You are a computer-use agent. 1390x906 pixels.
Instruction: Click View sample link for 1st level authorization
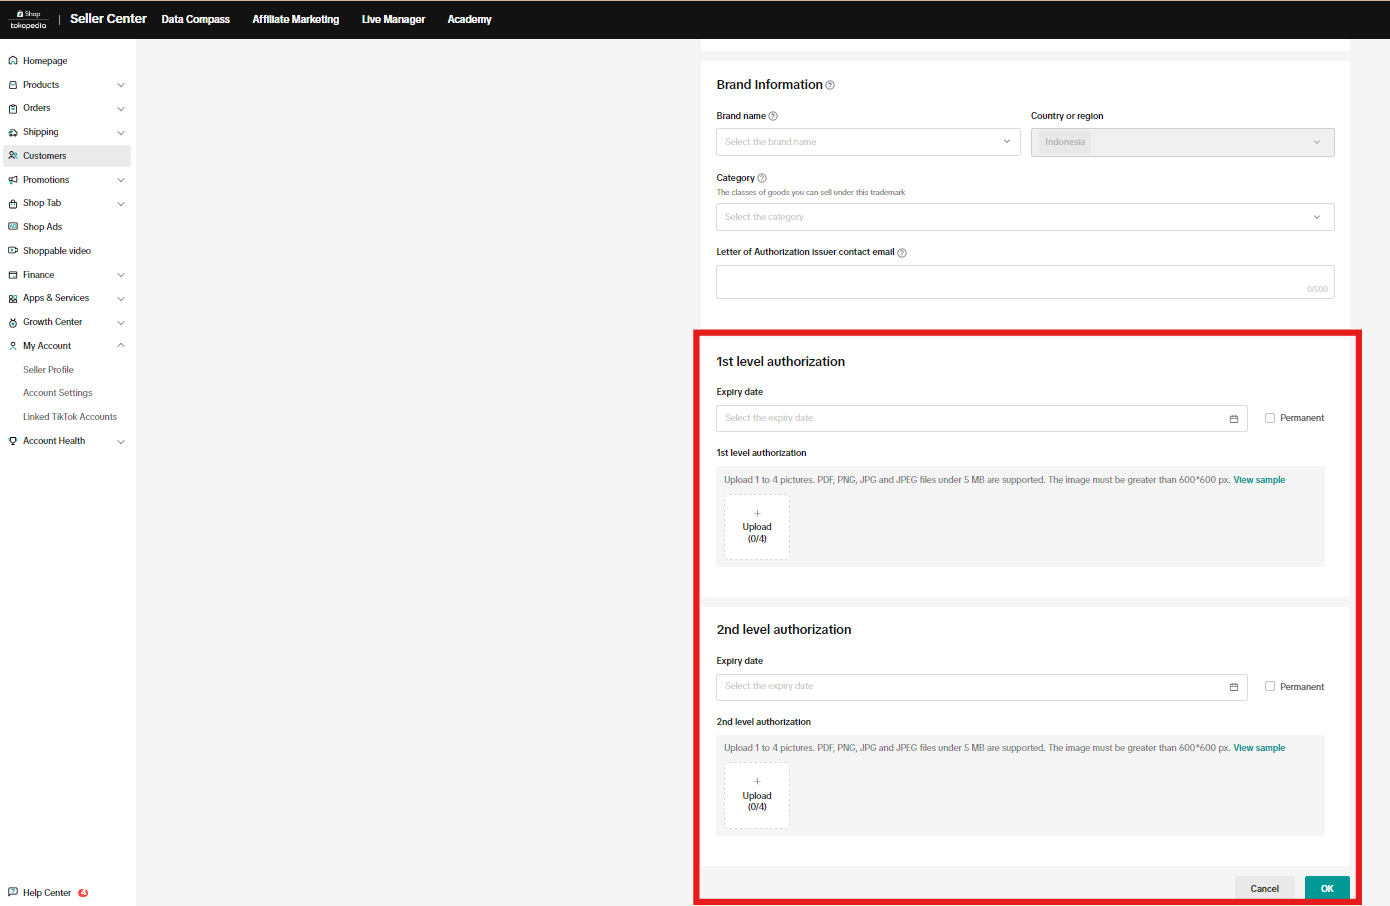click(1259, 480)
